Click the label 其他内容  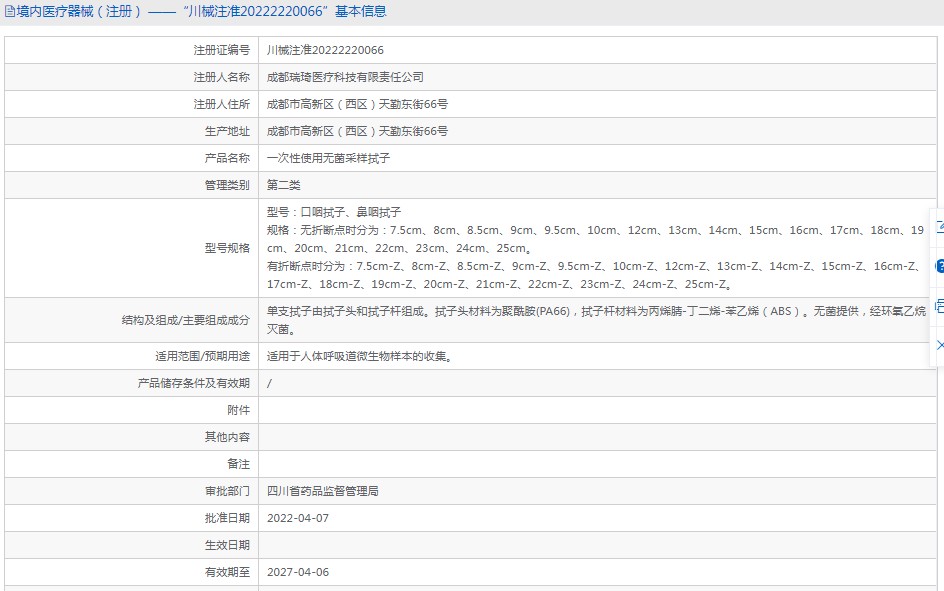227,437
